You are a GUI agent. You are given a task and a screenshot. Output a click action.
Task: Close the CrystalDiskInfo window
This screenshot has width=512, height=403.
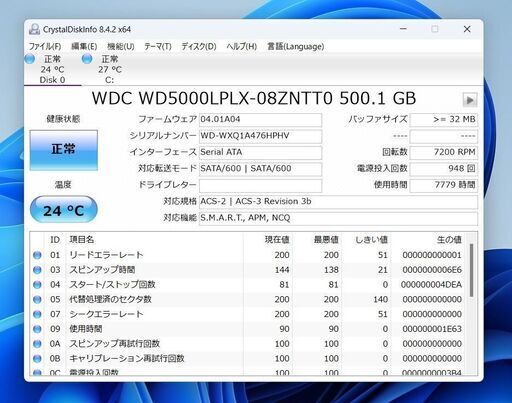pos(467,29)
